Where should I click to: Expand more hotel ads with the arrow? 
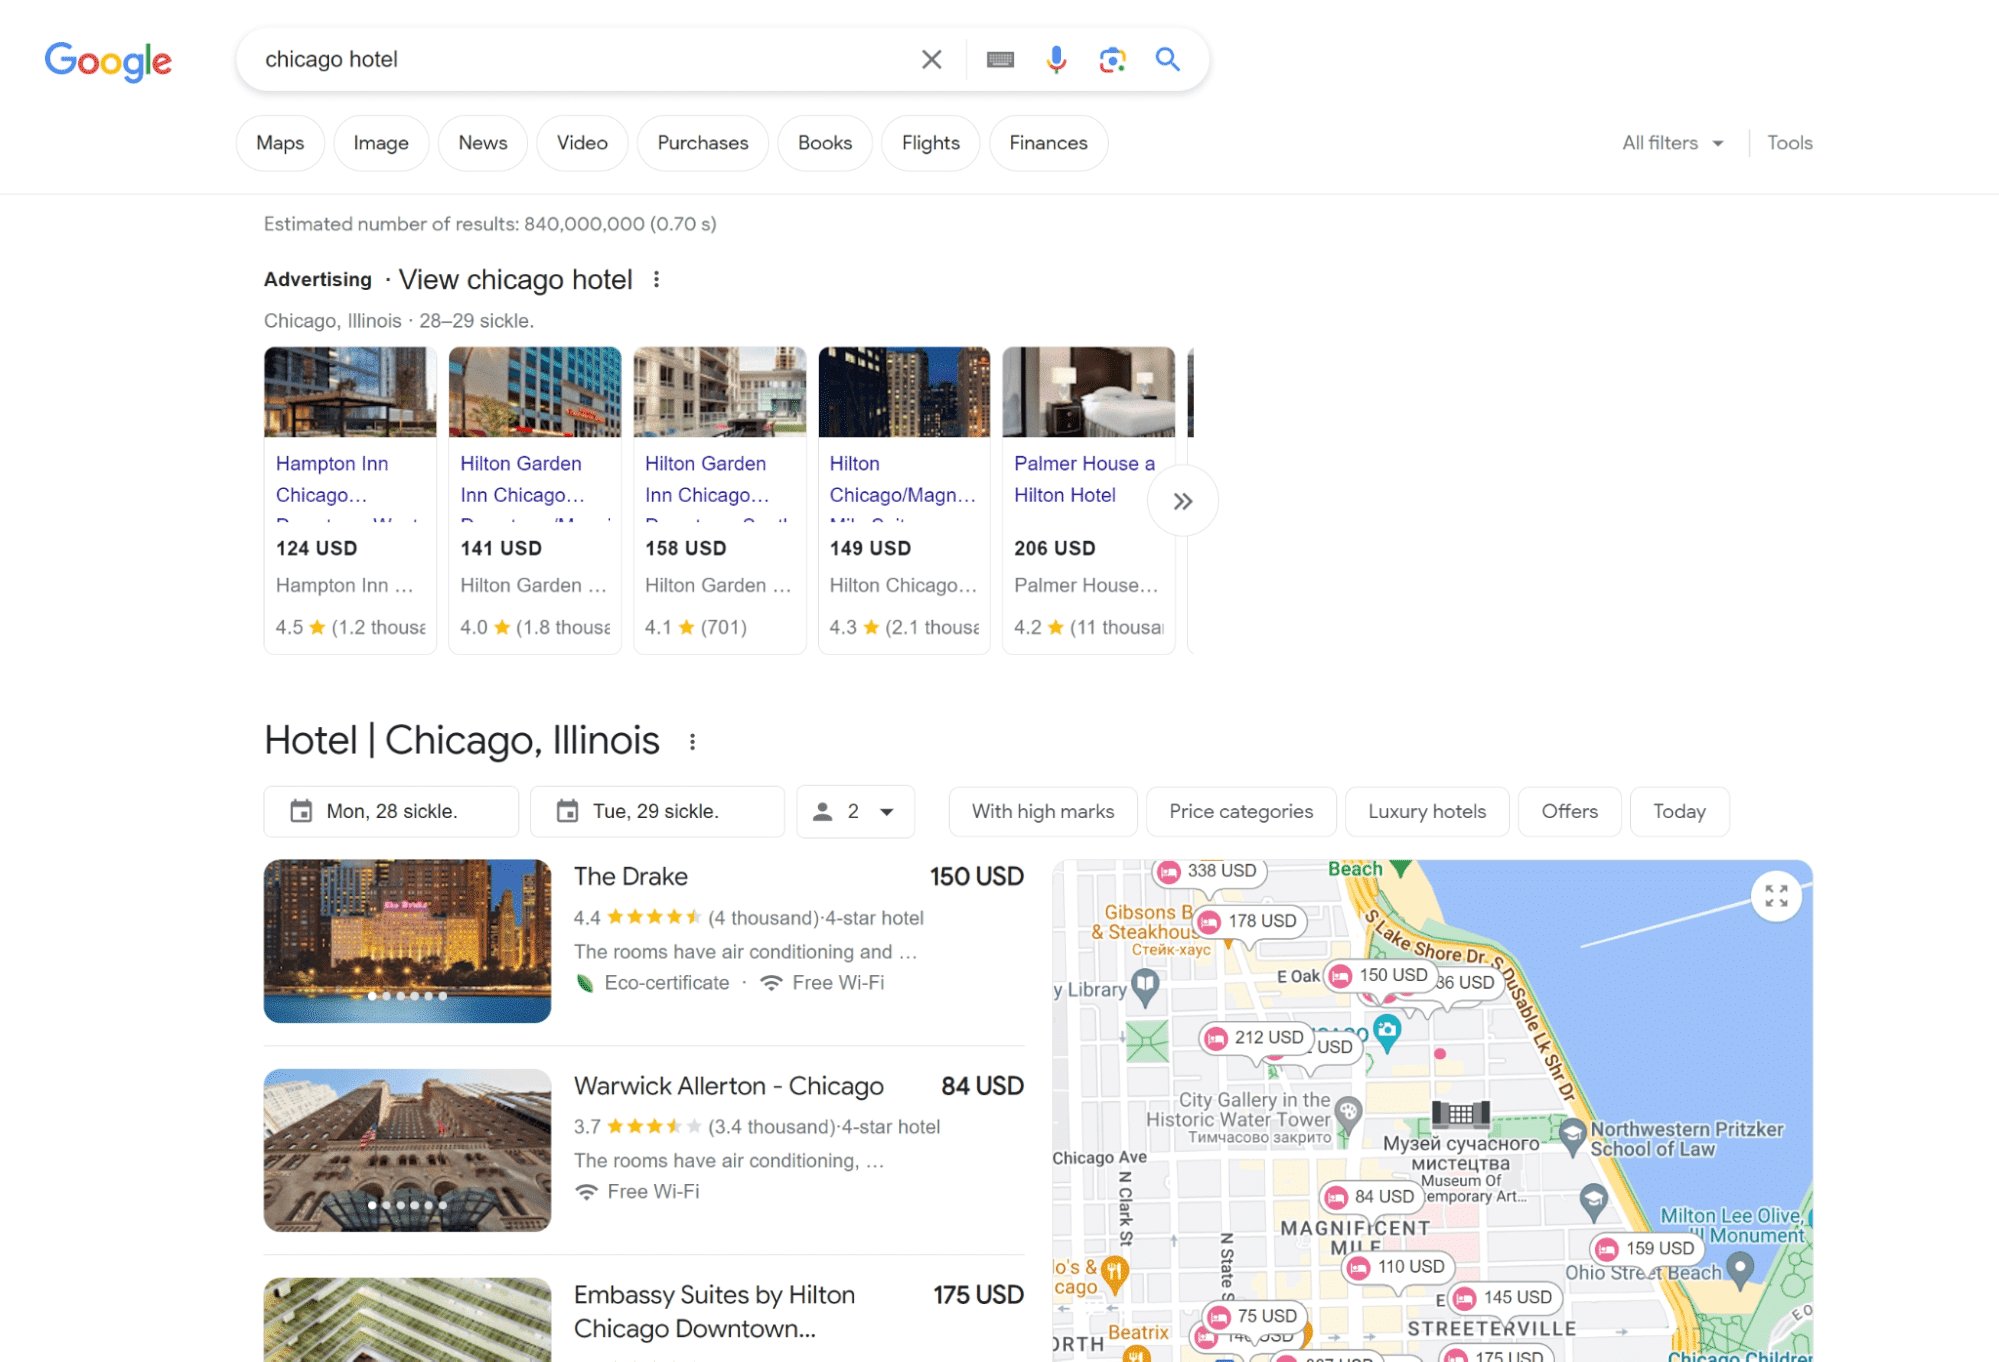pyautogui.click(x=1183, y=500)
